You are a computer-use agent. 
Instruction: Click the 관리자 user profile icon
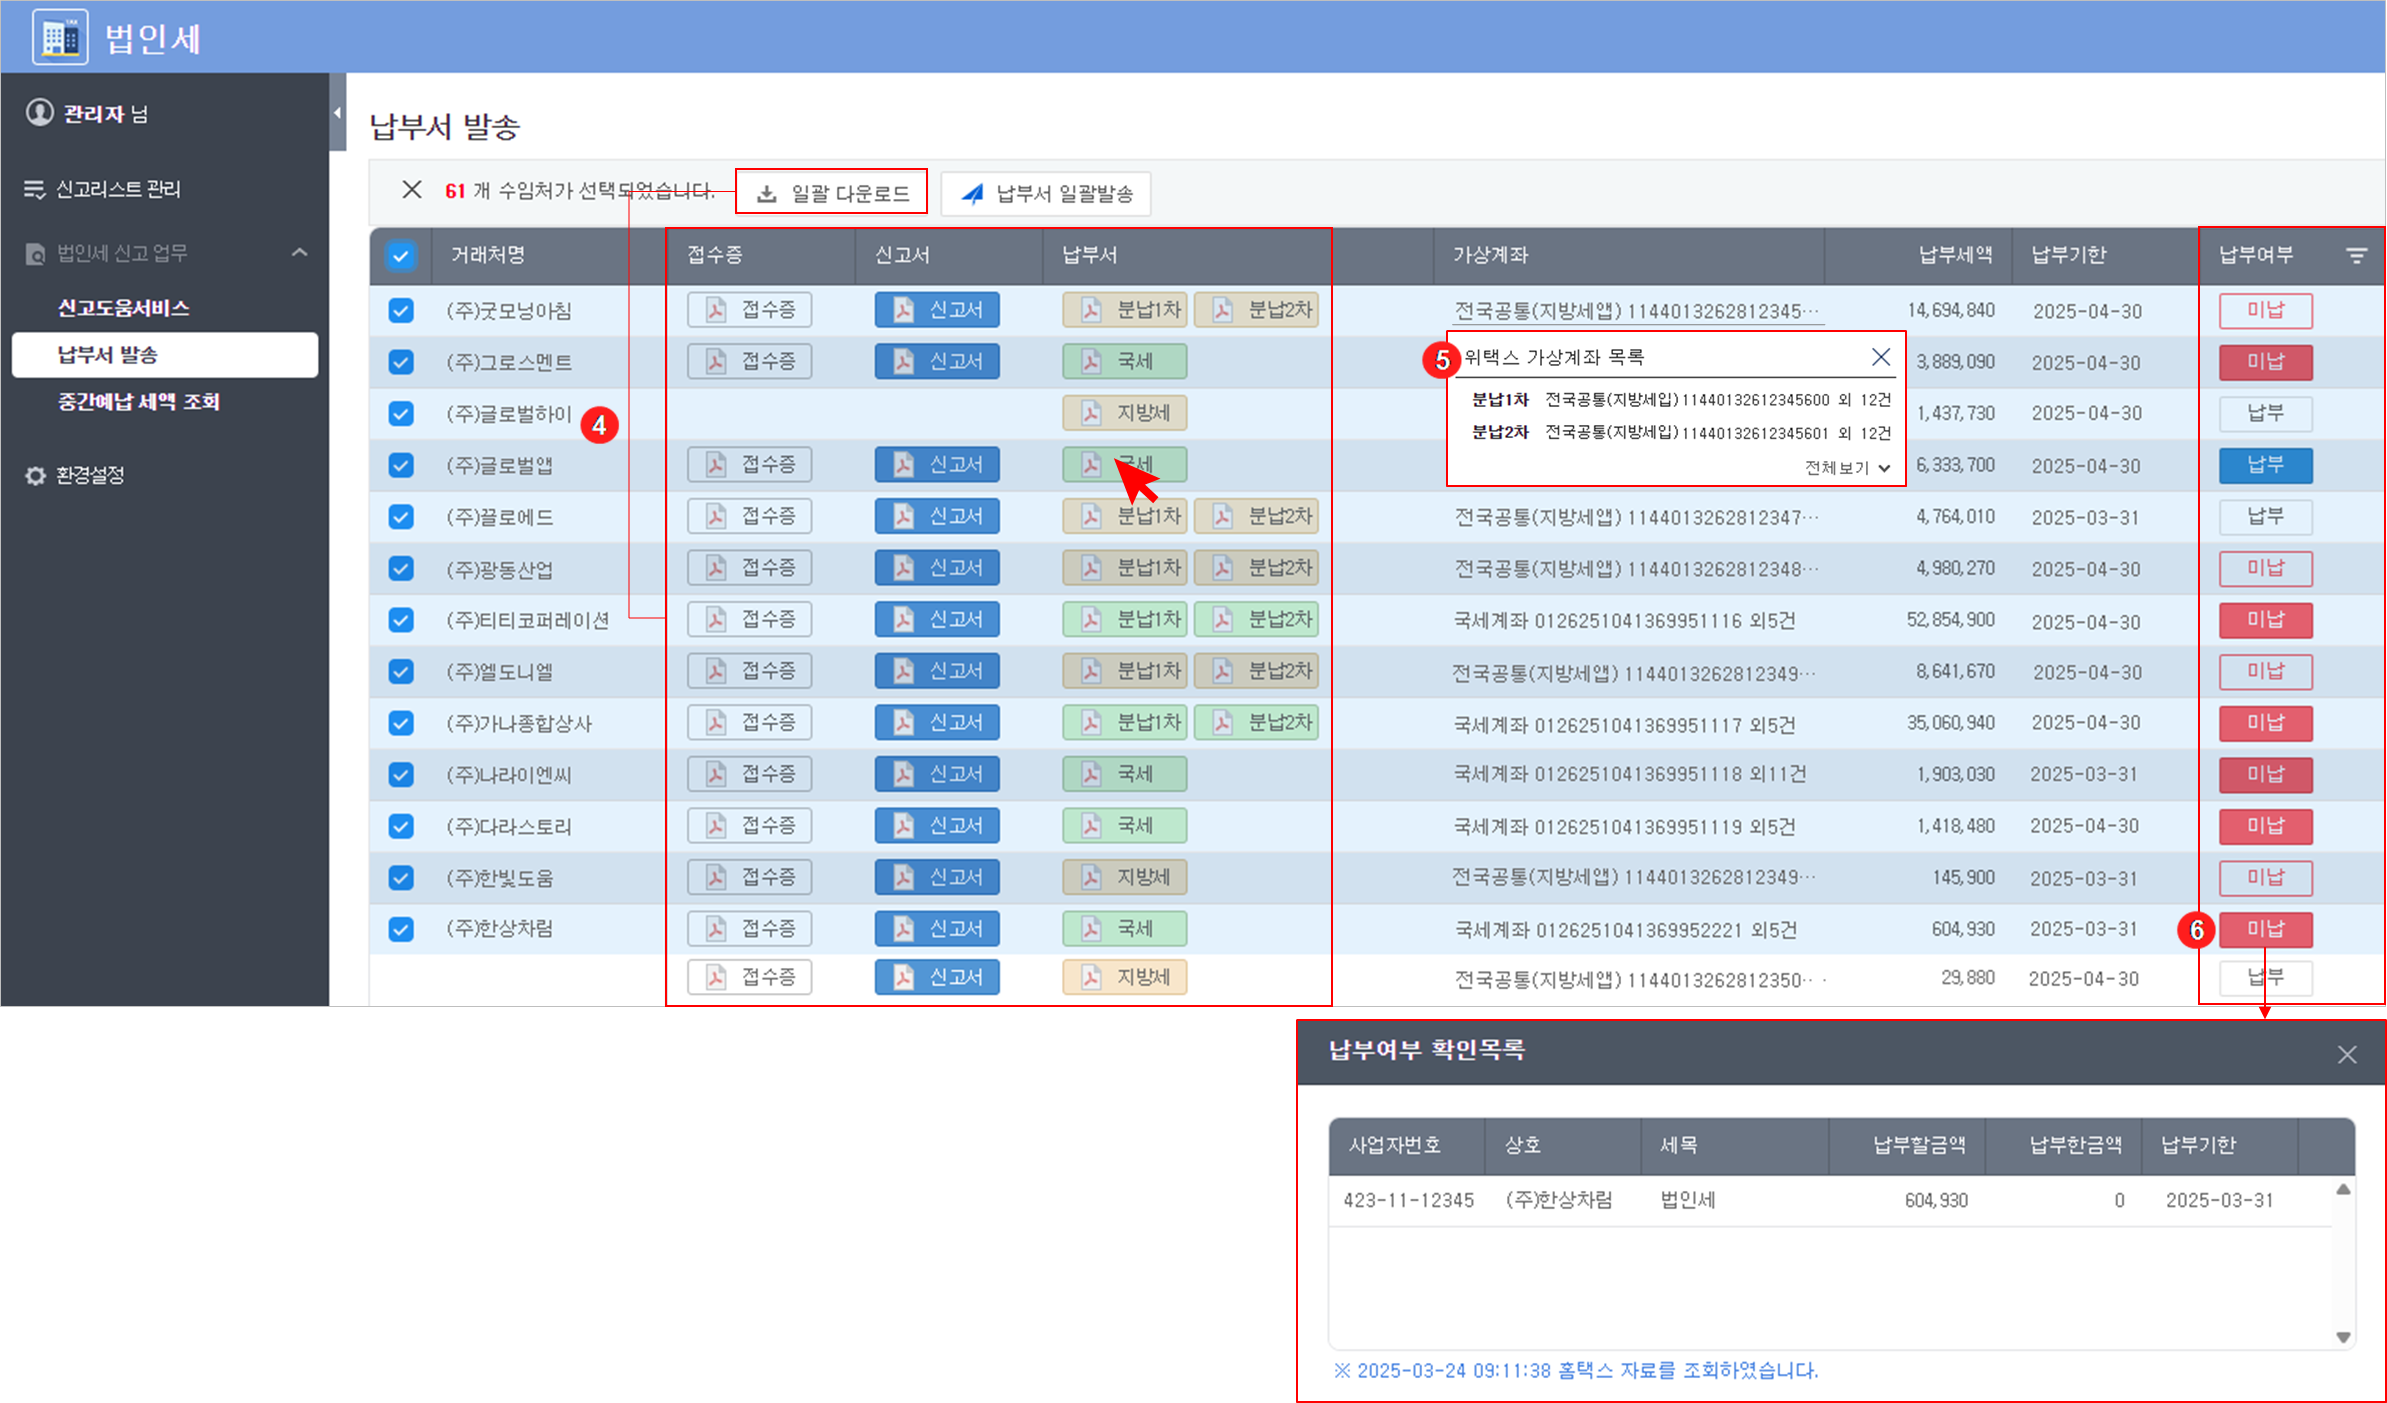point(39,112)
